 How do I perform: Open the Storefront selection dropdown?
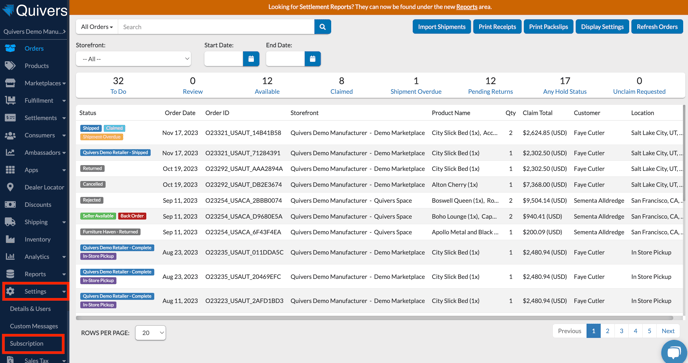pyautogui.click(x=133, y=59)
